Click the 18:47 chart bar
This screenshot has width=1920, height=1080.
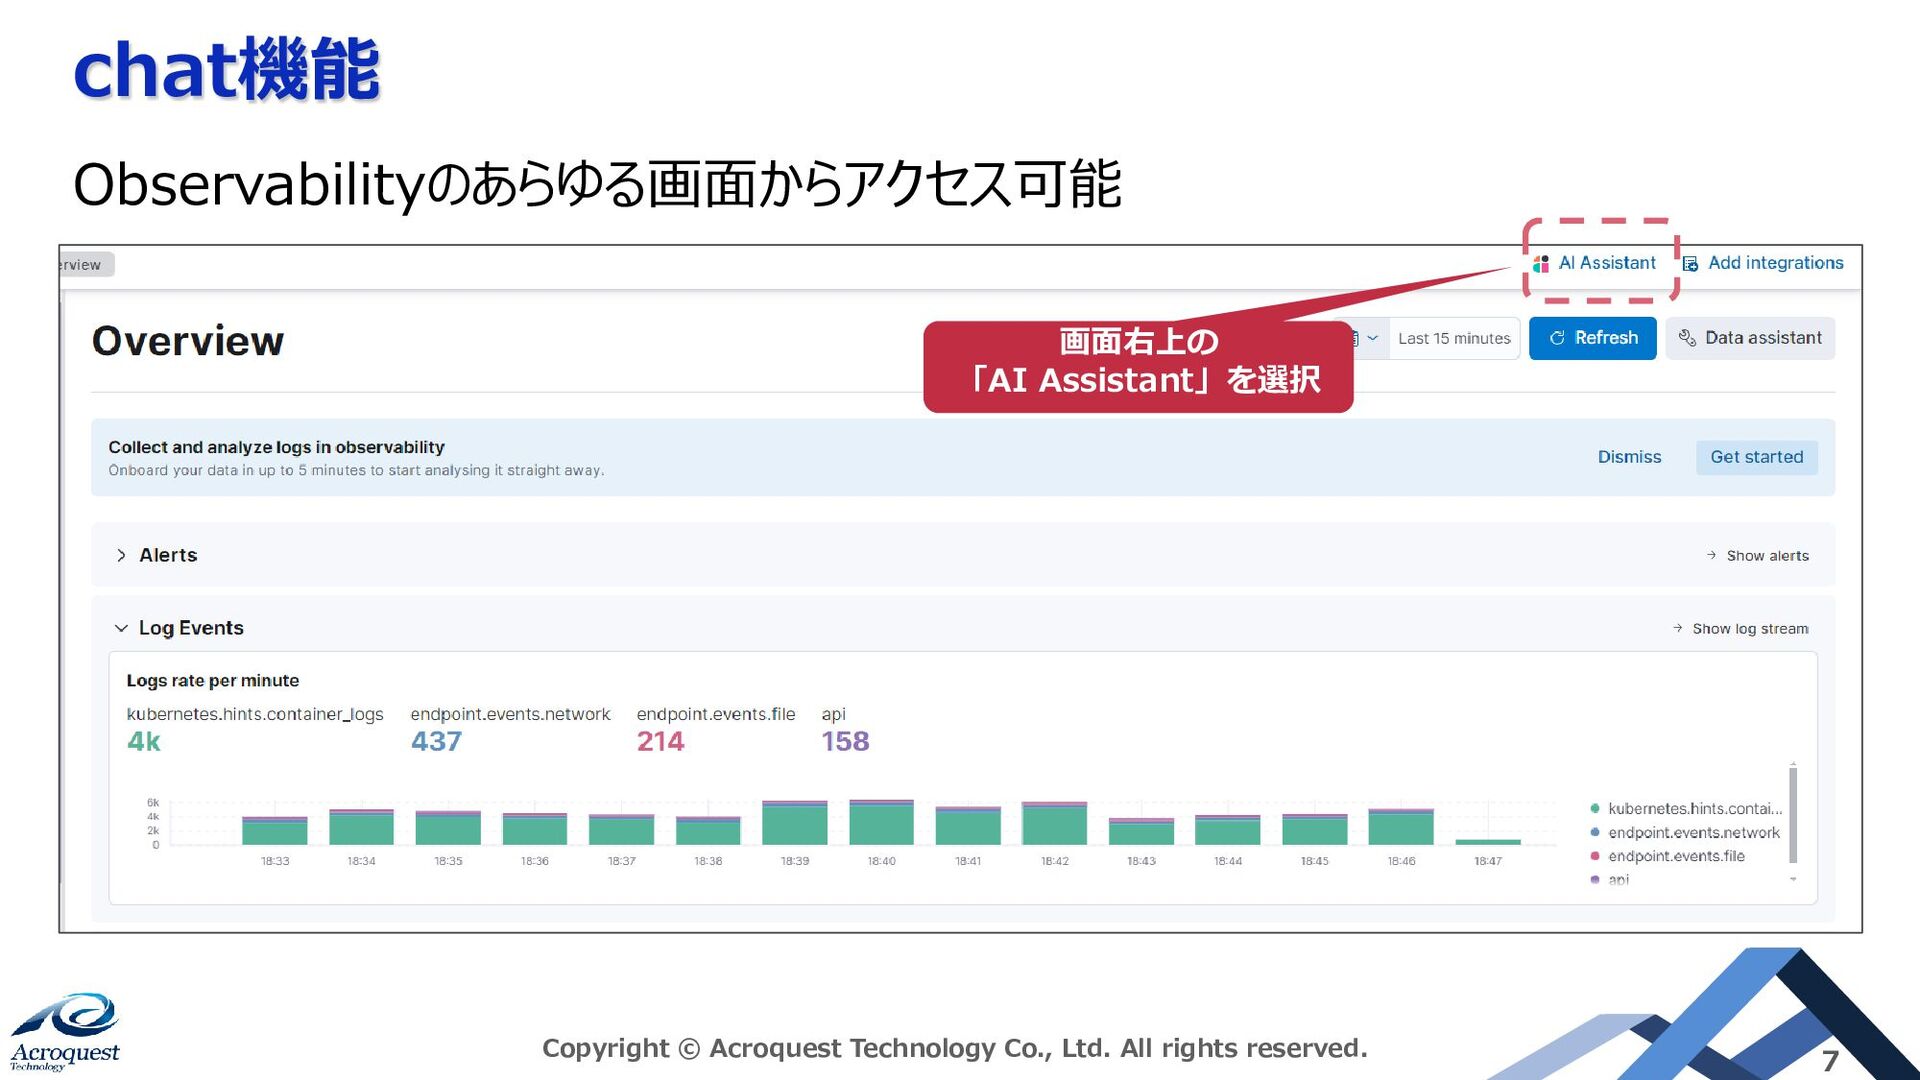point(1488,842)
